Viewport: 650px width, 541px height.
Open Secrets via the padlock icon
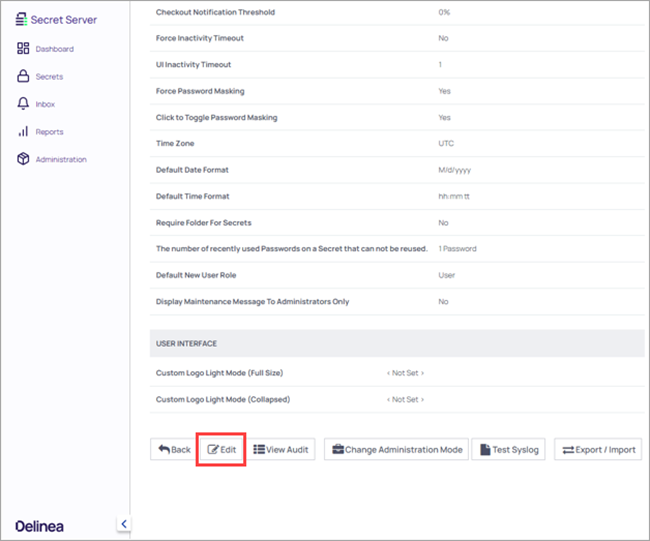tap(23, 77)
